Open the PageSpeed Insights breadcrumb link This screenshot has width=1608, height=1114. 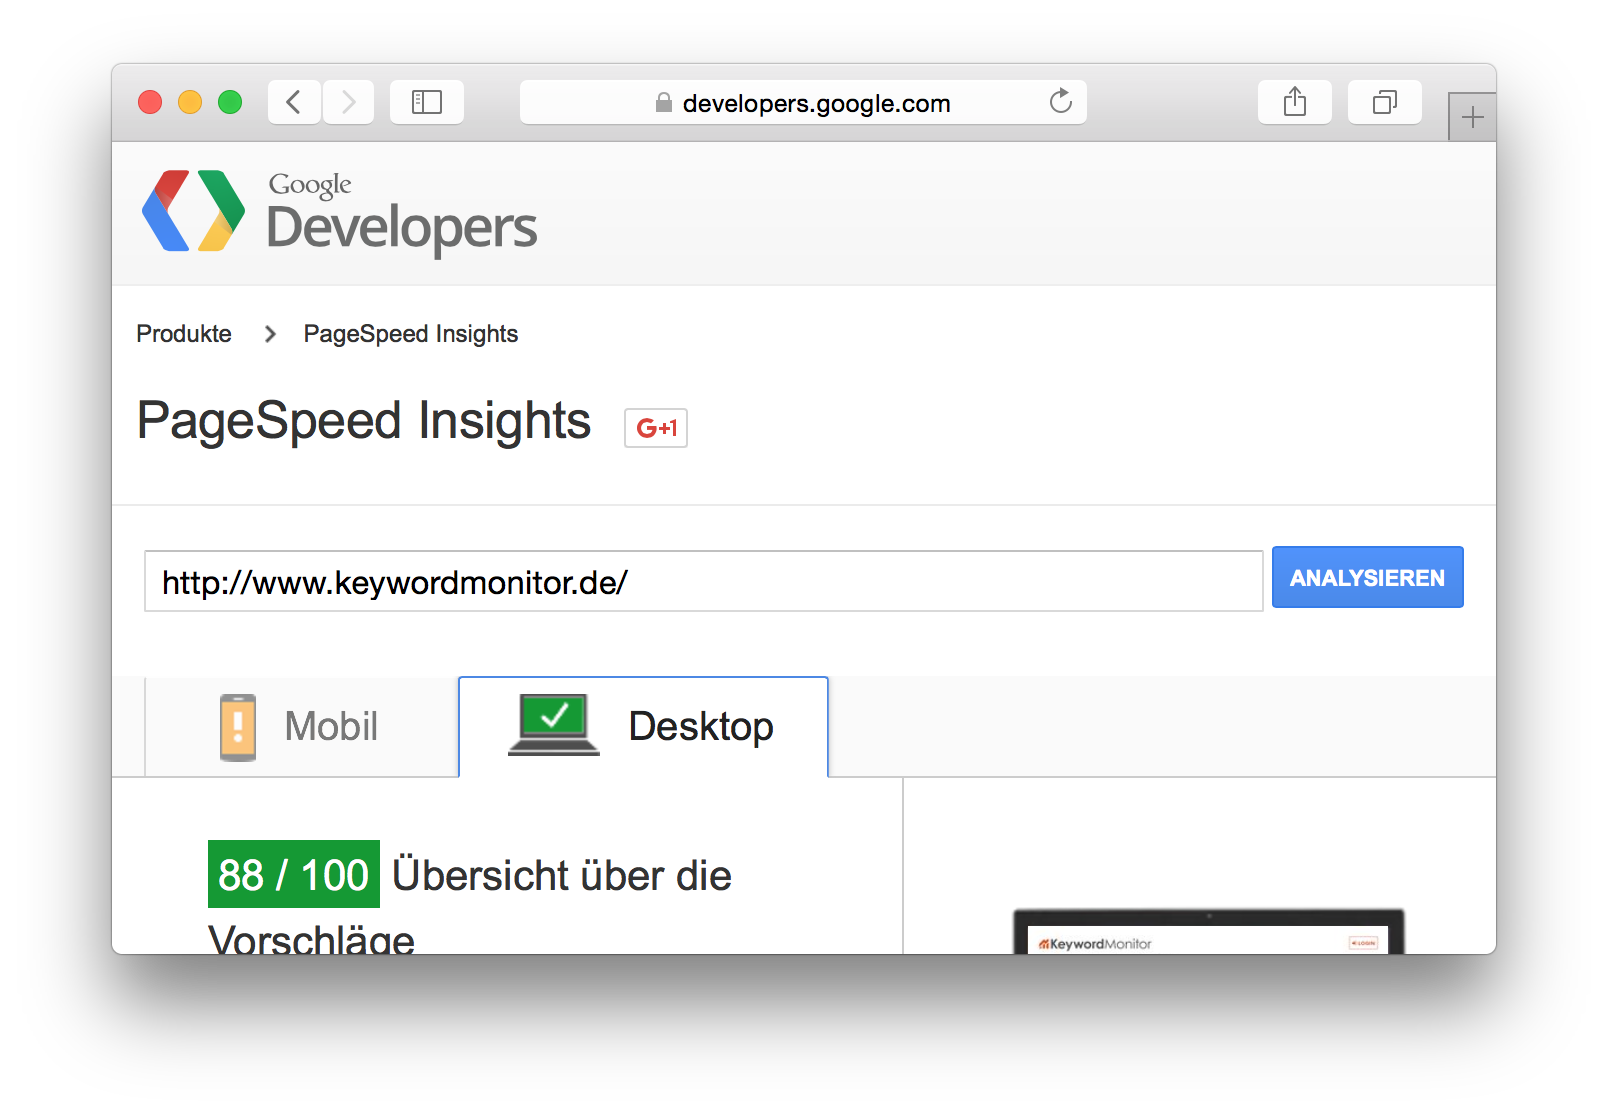point(411,334)
